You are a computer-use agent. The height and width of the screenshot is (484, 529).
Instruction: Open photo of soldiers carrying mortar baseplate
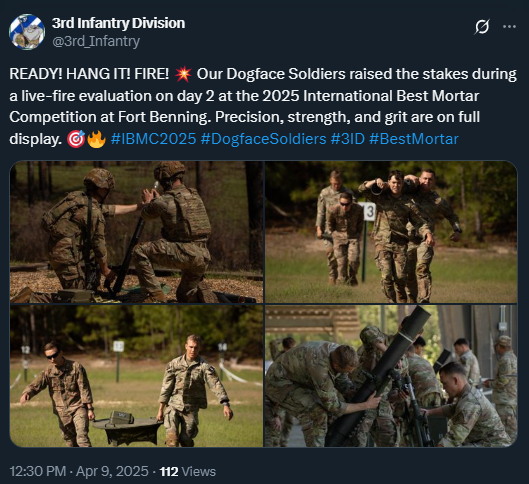(x=137, y=376)
